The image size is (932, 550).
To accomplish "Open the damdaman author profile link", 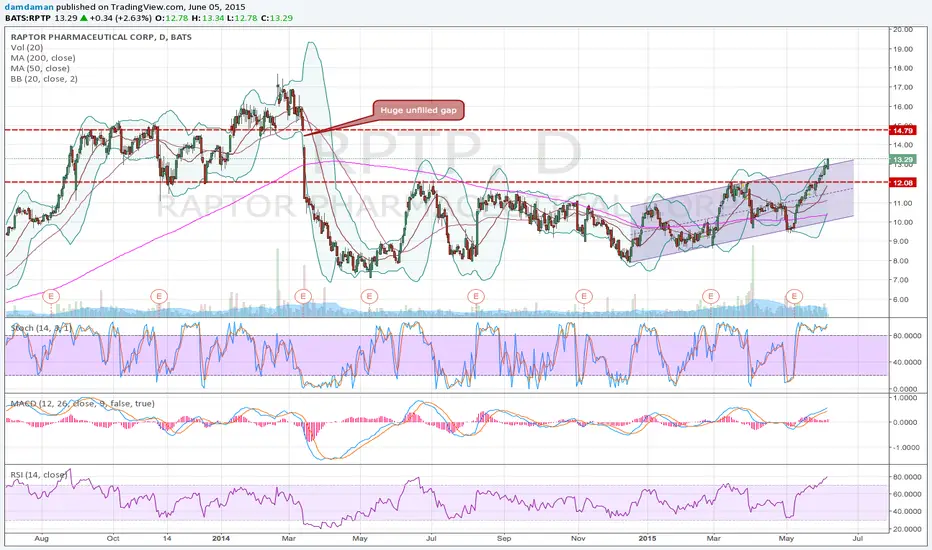I will [x=29, y=8].
